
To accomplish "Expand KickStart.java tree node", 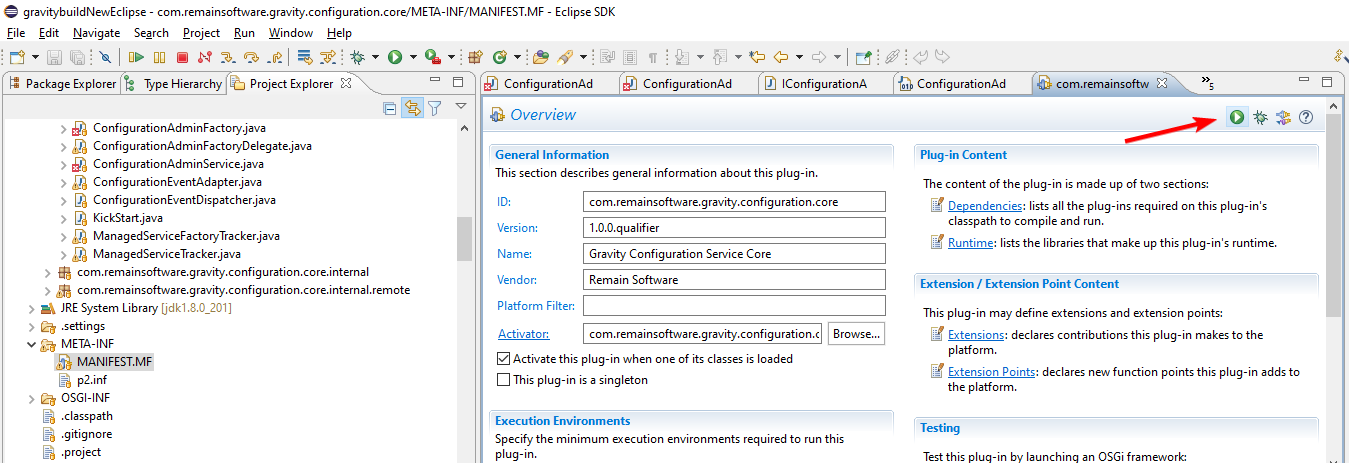I will pyautogui.click(x=64, y=218).
